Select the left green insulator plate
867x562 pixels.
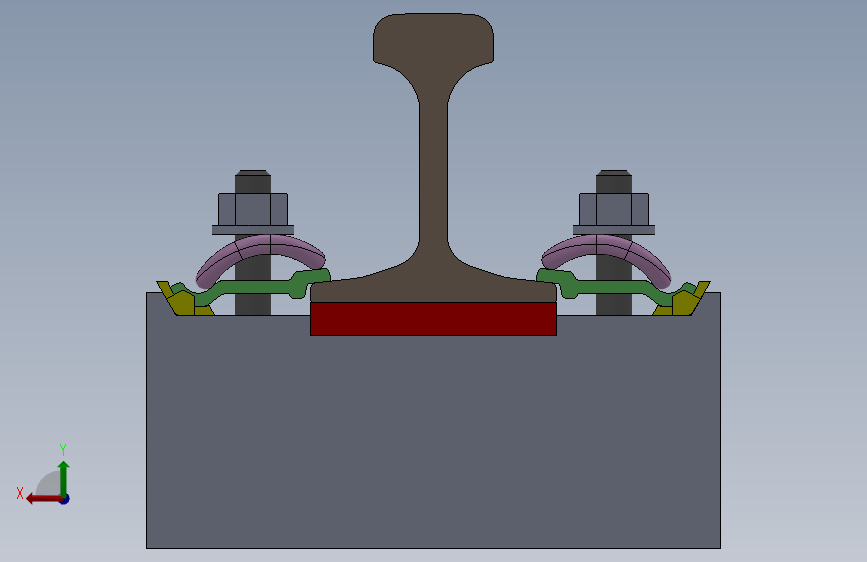(x=254, y=287)
